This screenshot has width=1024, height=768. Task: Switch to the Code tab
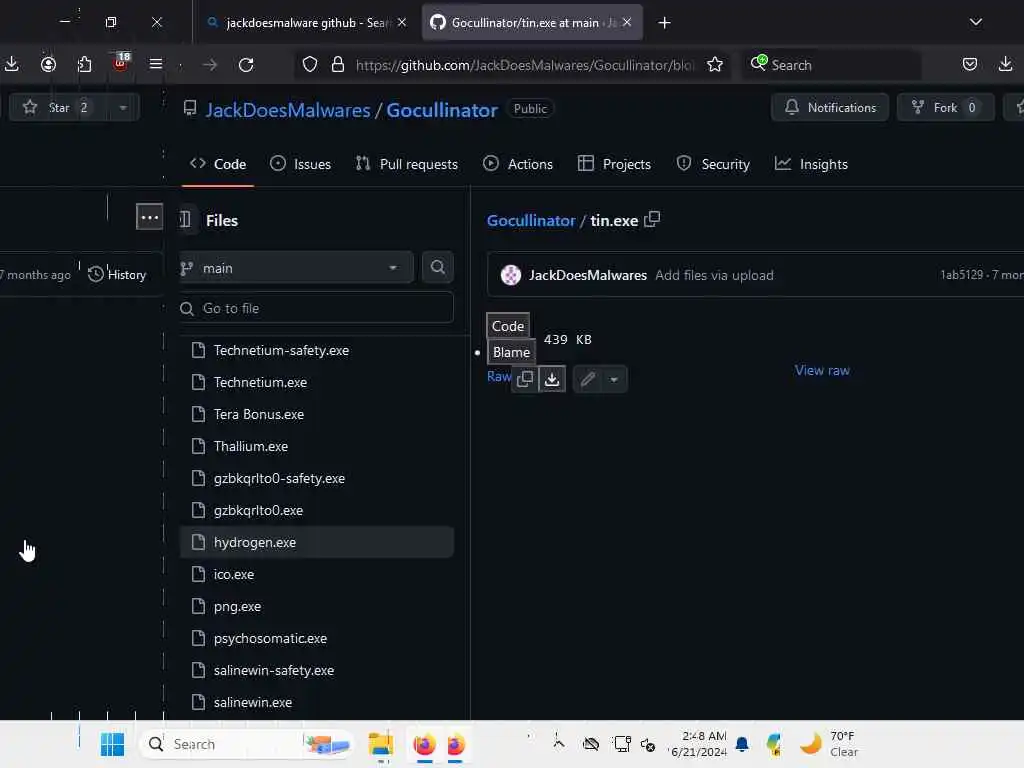tap(218, 164)
